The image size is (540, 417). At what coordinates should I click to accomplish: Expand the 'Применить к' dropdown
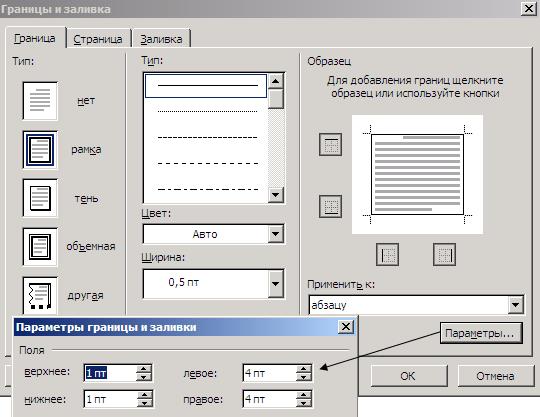tap(516, 305)
